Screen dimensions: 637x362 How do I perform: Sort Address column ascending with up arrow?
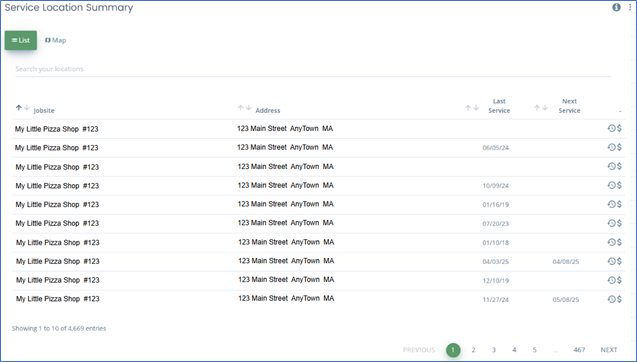(240, 108)
